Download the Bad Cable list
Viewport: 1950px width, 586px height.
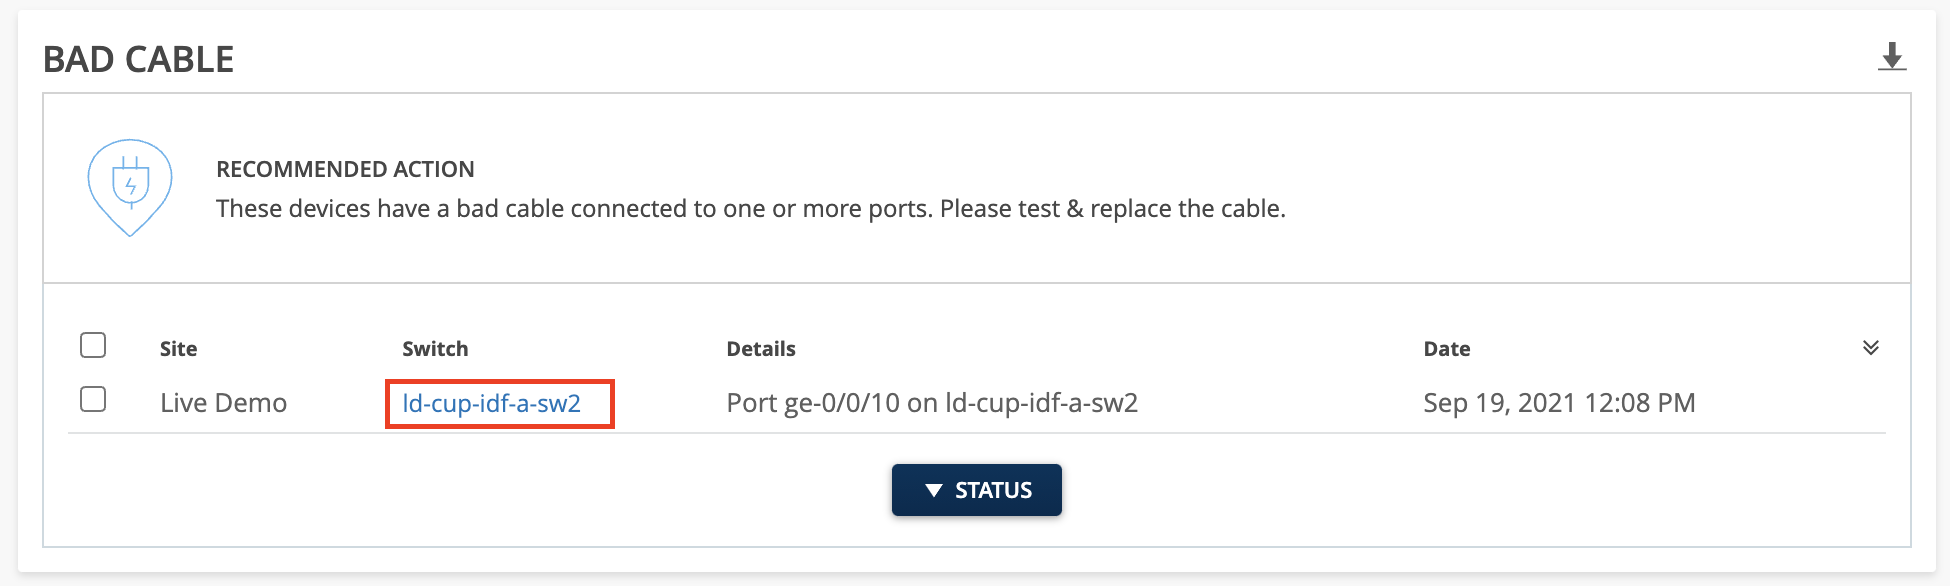pos(1891,57)
